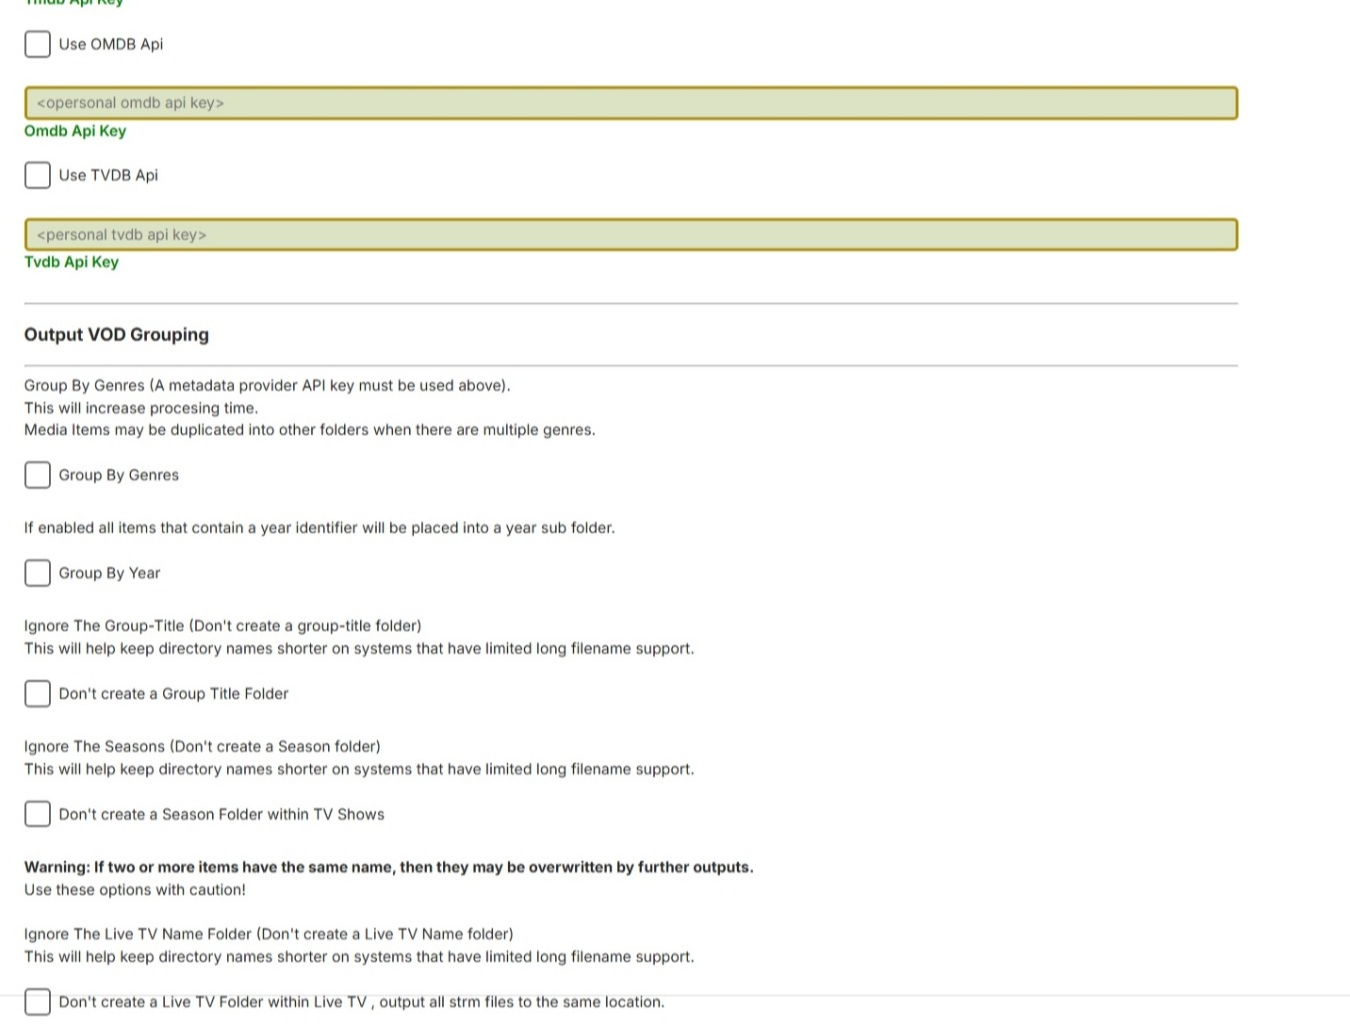Enable the Use OMDB Api checkbox

38,44
